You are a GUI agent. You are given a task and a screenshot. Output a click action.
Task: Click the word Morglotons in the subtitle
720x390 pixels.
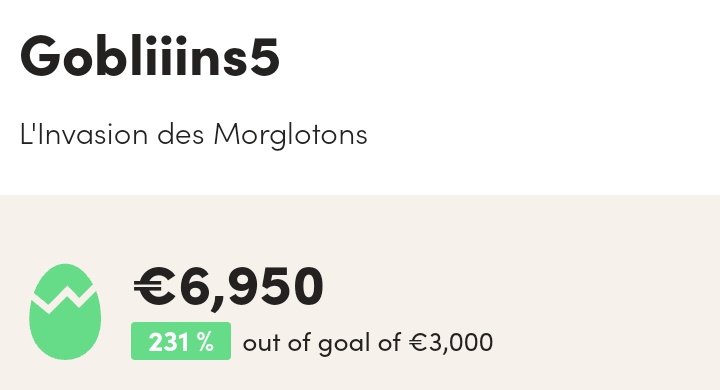290,136
